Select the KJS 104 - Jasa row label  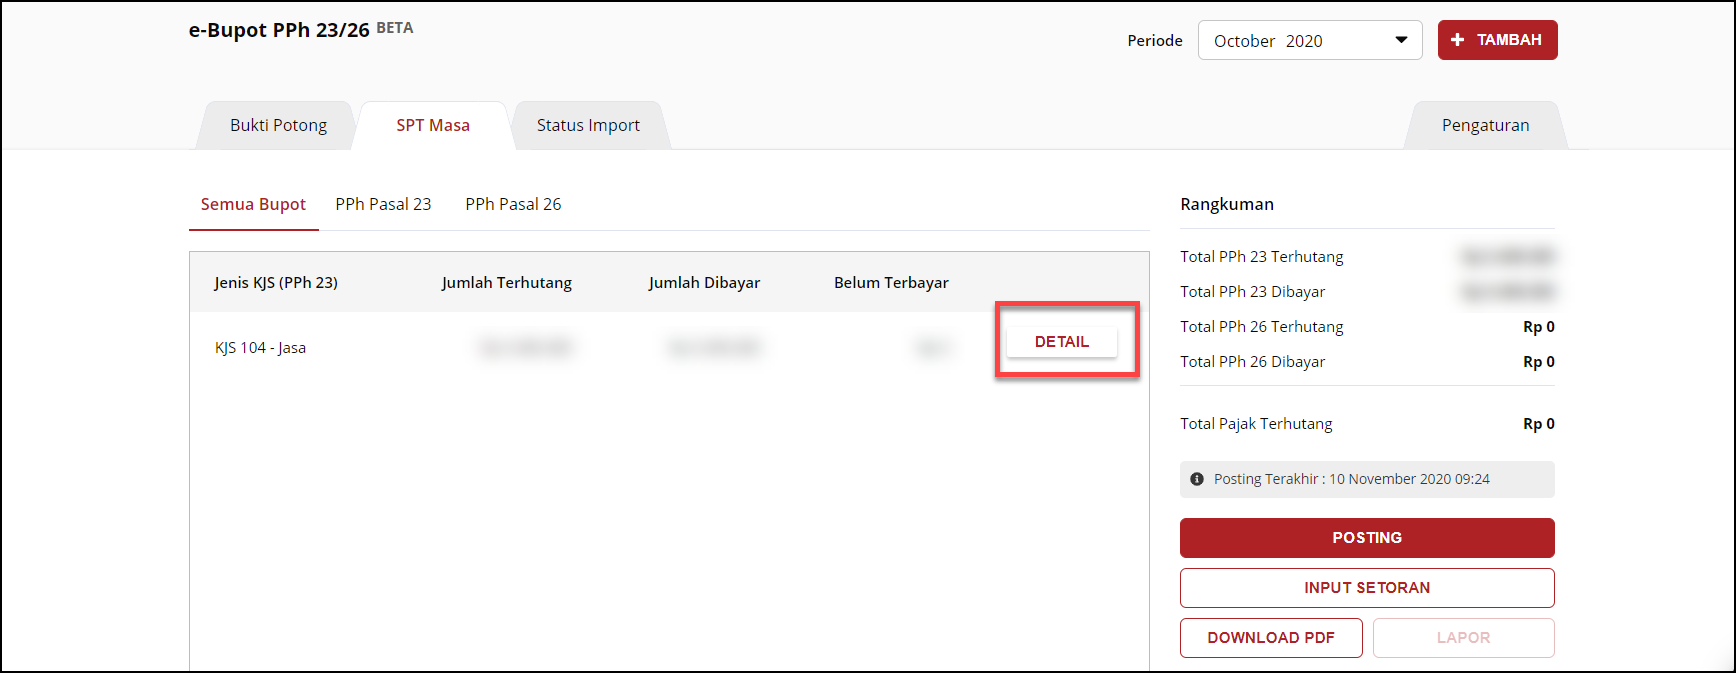260,348
